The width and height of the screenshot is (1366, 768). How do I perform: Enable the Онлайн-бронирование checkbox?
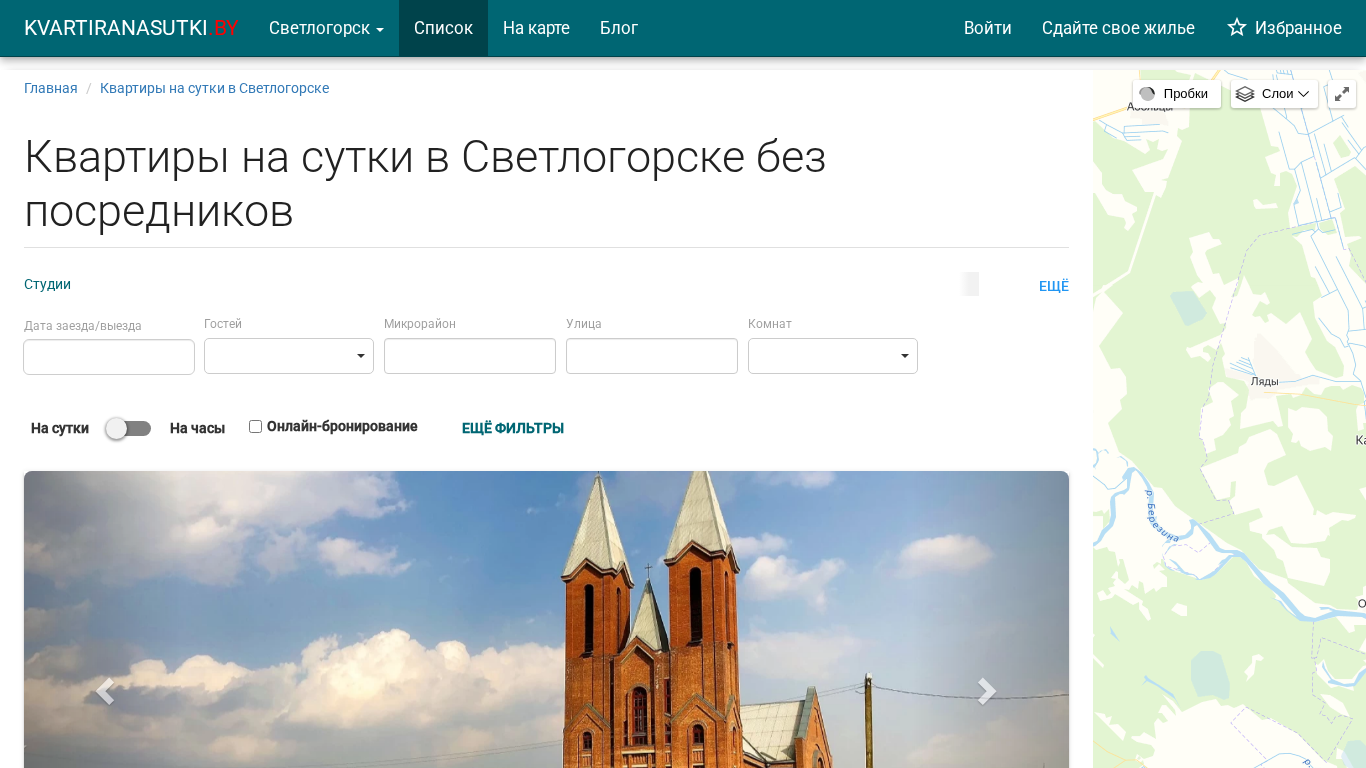255,426
